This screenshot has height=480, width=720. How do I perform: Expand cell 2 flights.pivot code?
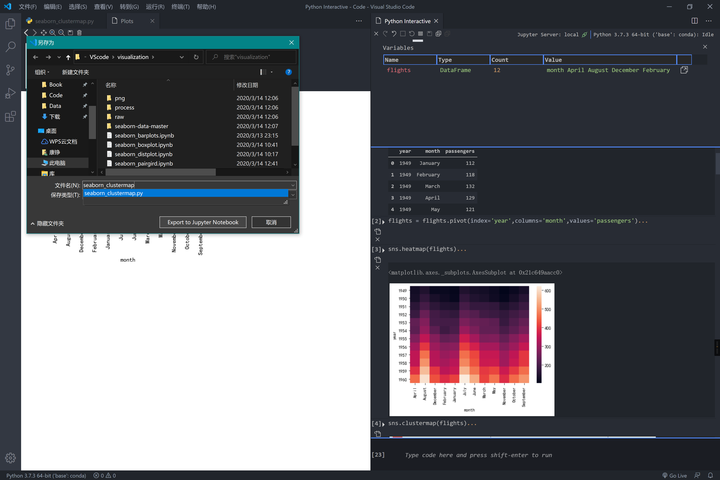click(383, 221)
